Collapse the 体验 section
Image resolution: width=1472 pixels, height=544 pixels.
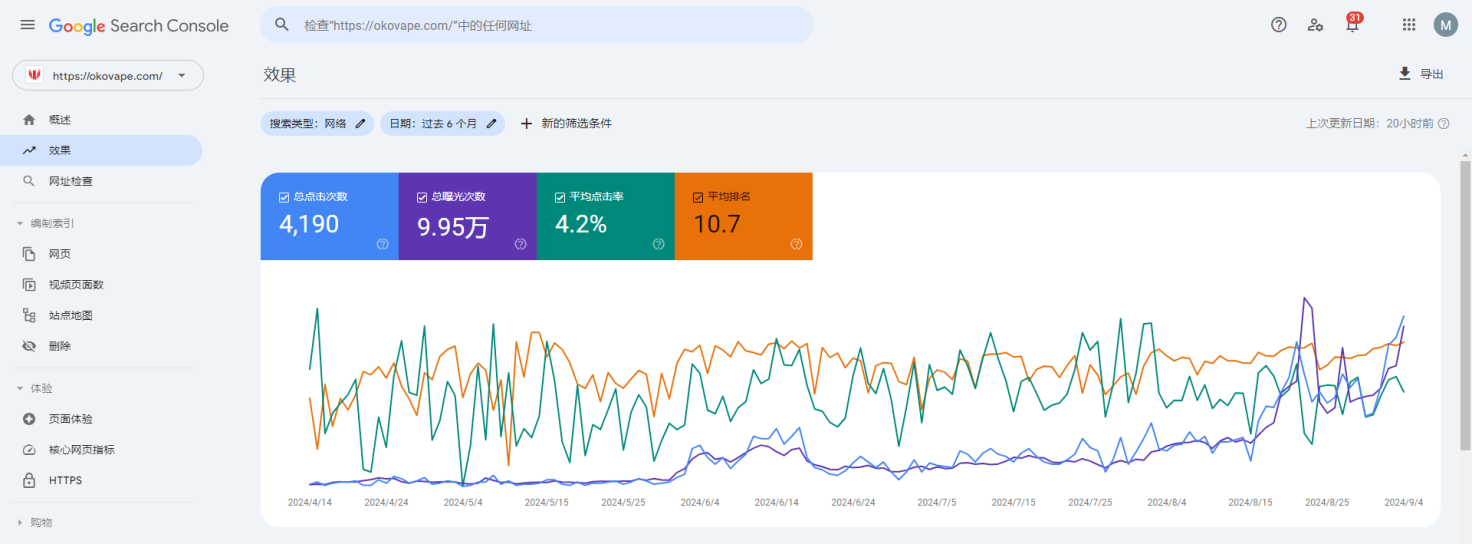click(x=35, y=388)
